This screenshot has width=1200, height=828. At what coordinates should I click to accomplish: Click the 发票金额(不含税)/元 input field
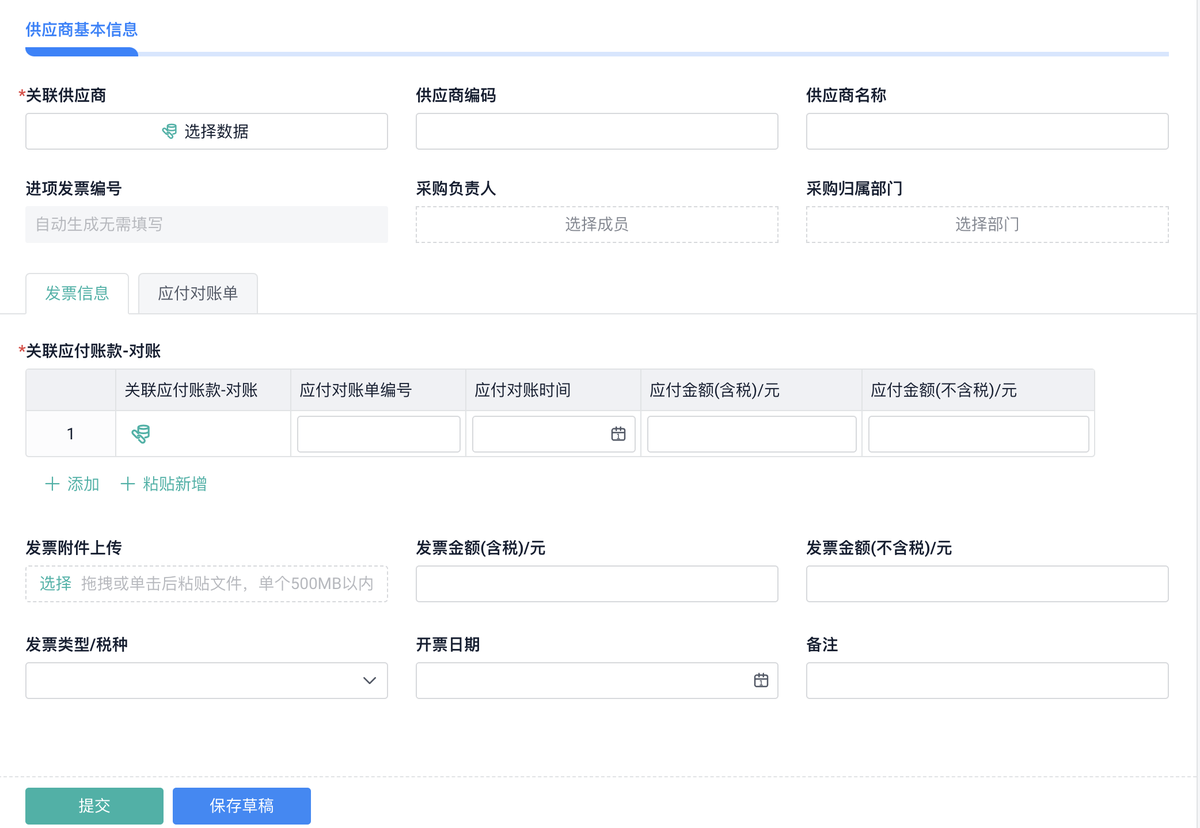pyautogui.click(x=987, y=583)
